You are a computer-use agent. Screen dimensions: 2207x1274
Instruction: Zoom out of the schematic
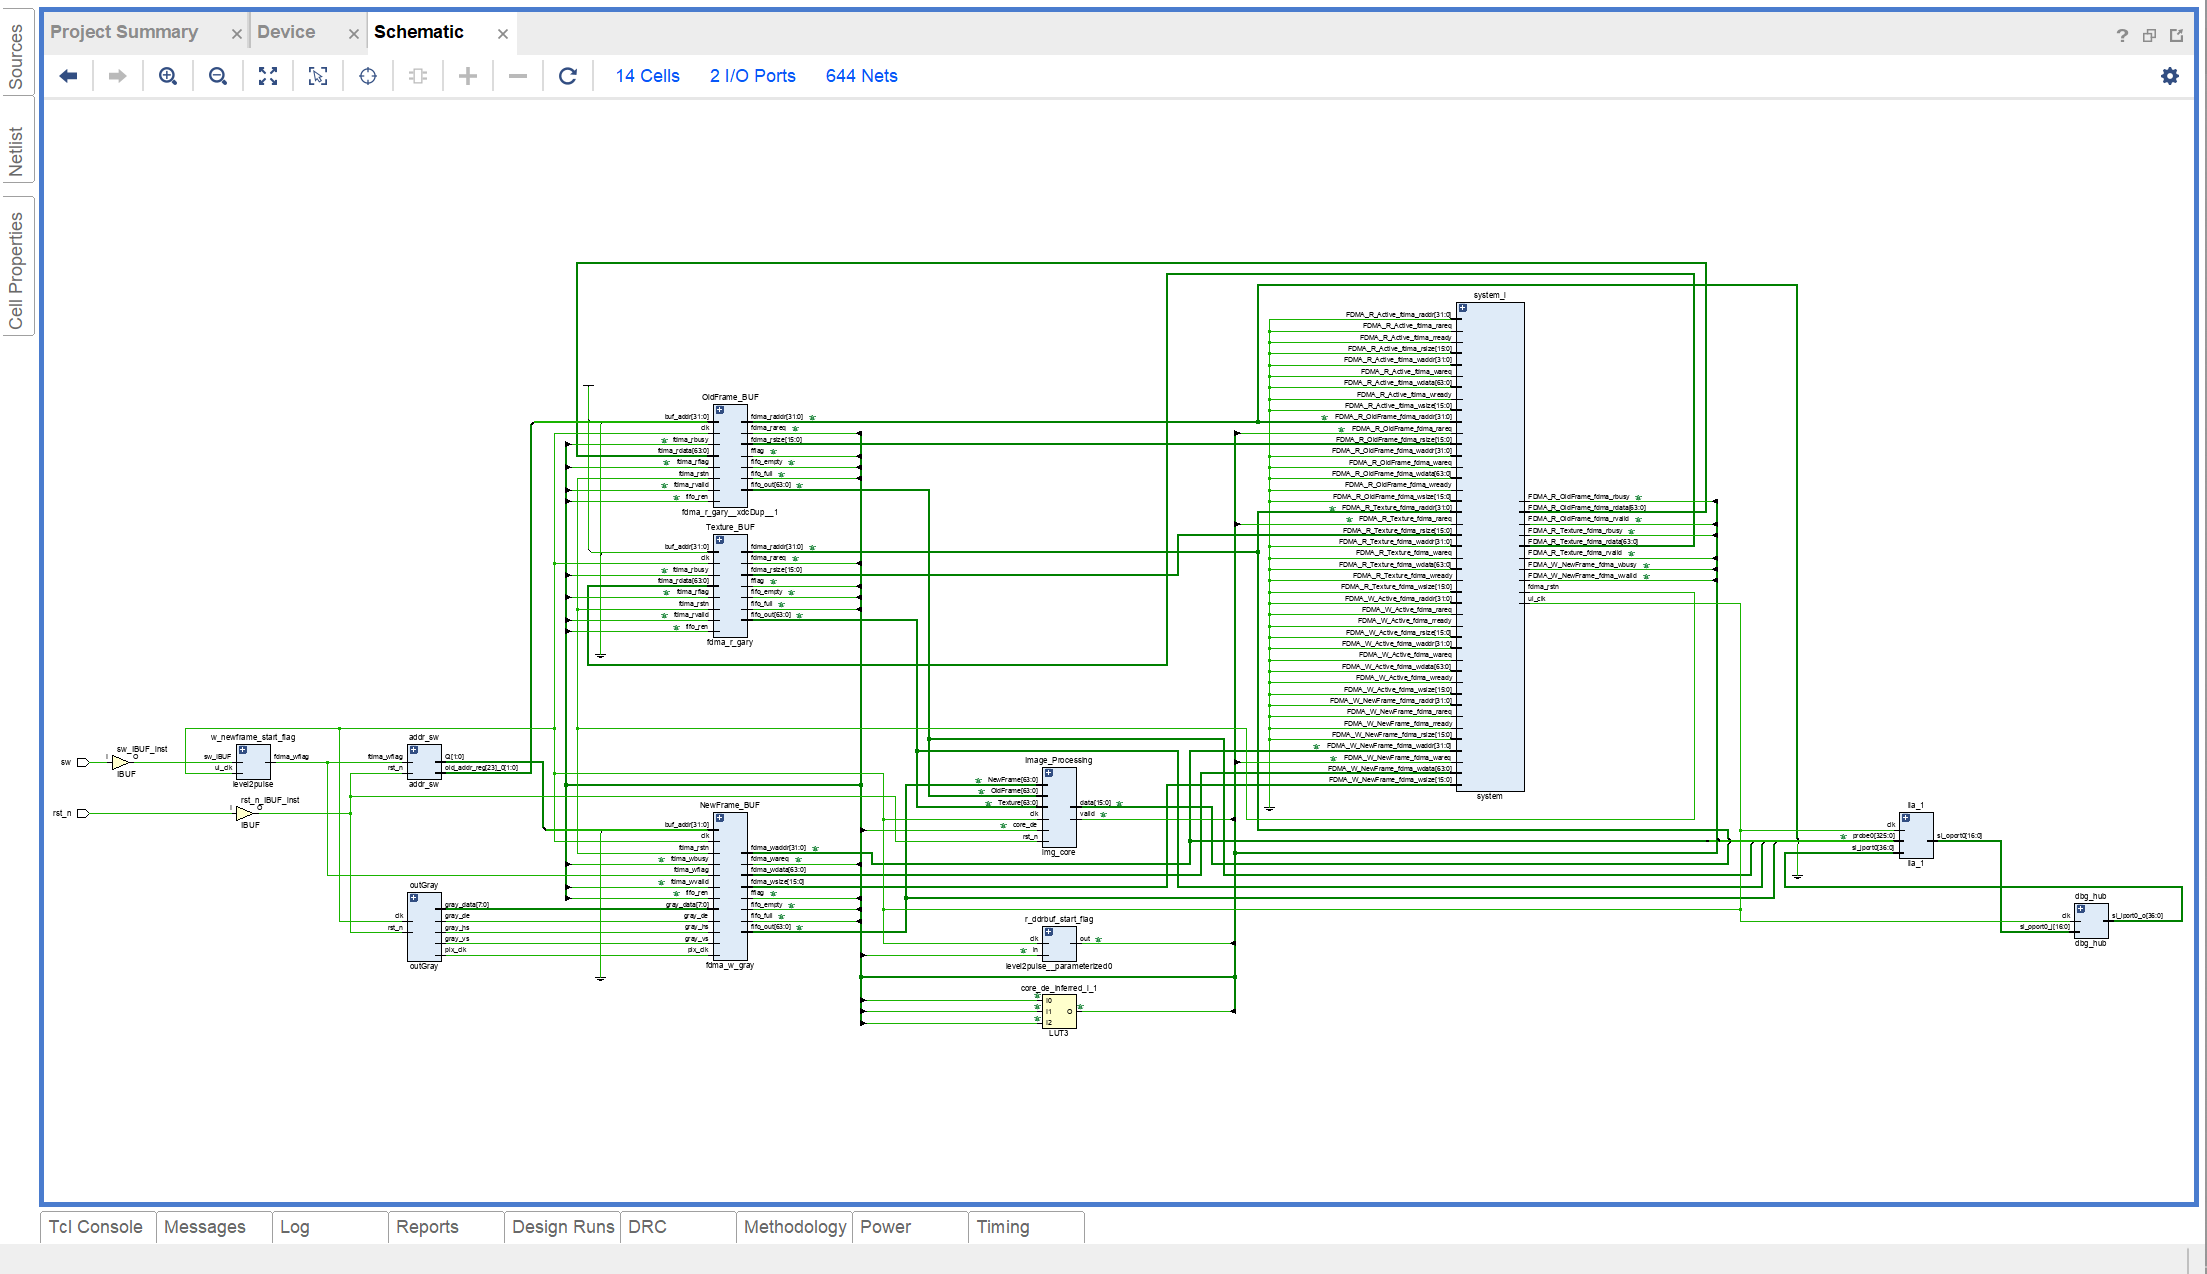(x=218, y=76)
